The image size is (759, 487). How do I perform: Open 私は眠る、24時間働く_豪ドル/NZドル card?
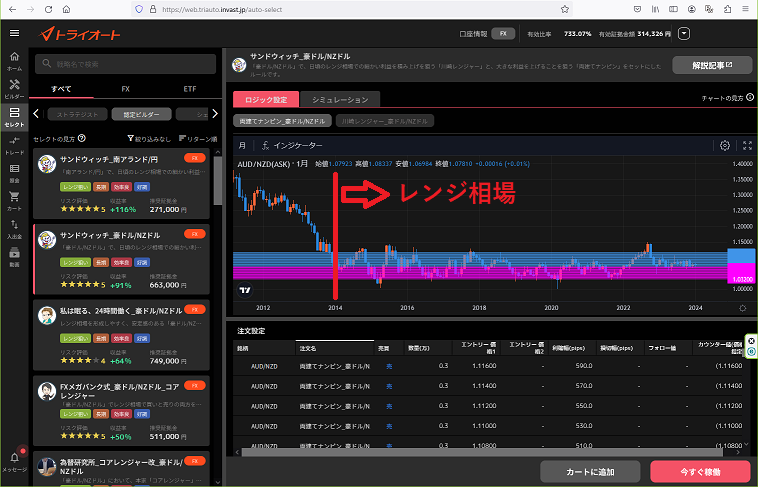121,335
